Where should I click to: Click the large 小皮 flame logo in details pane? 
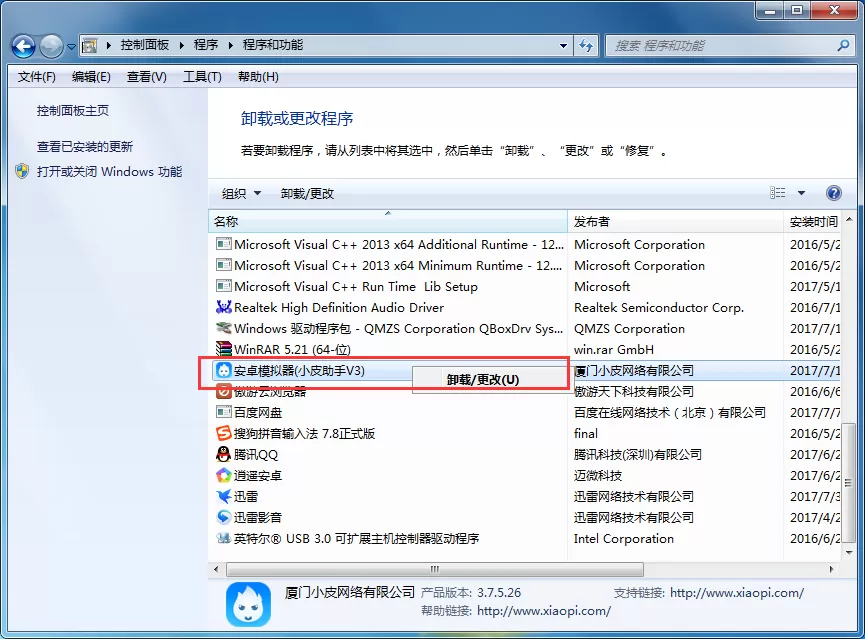[x=248, y=604]
